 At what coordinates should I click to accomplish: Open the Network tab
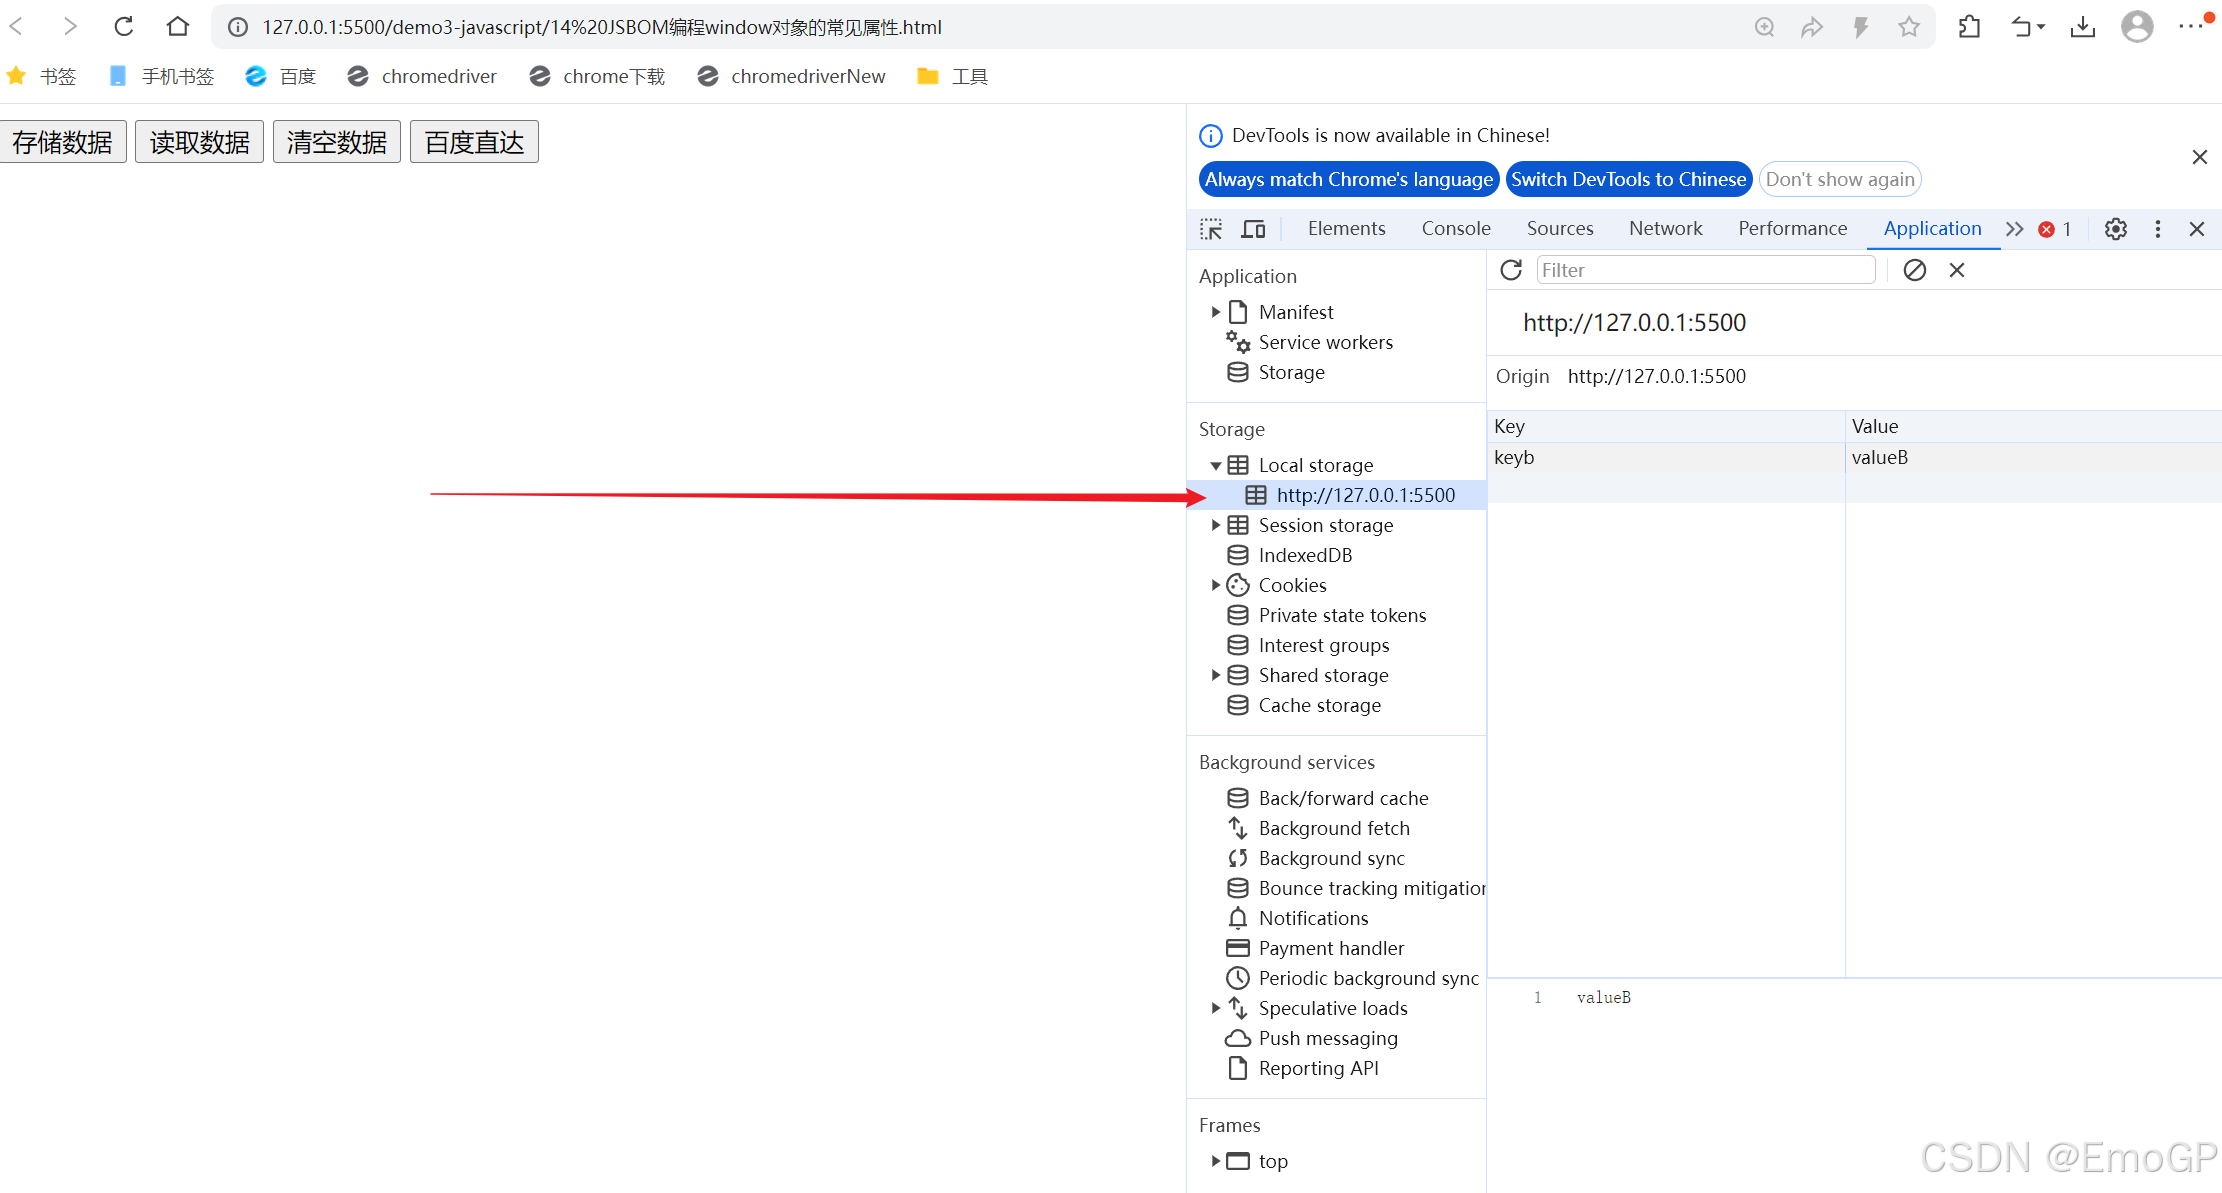1665,229
